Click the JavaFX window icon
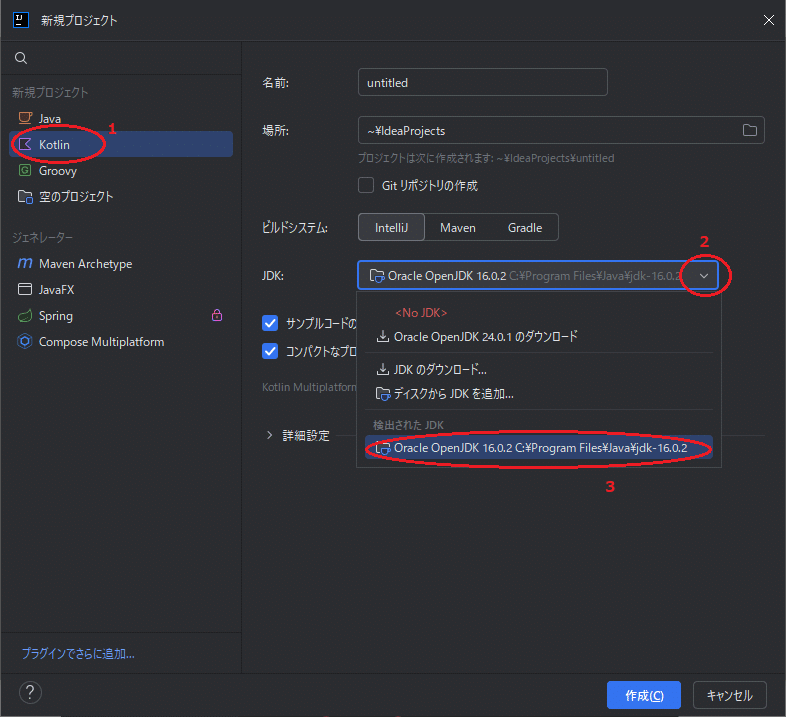Image resolution: width=786 pixels, height=717 pixels. (x=25, y=289)
